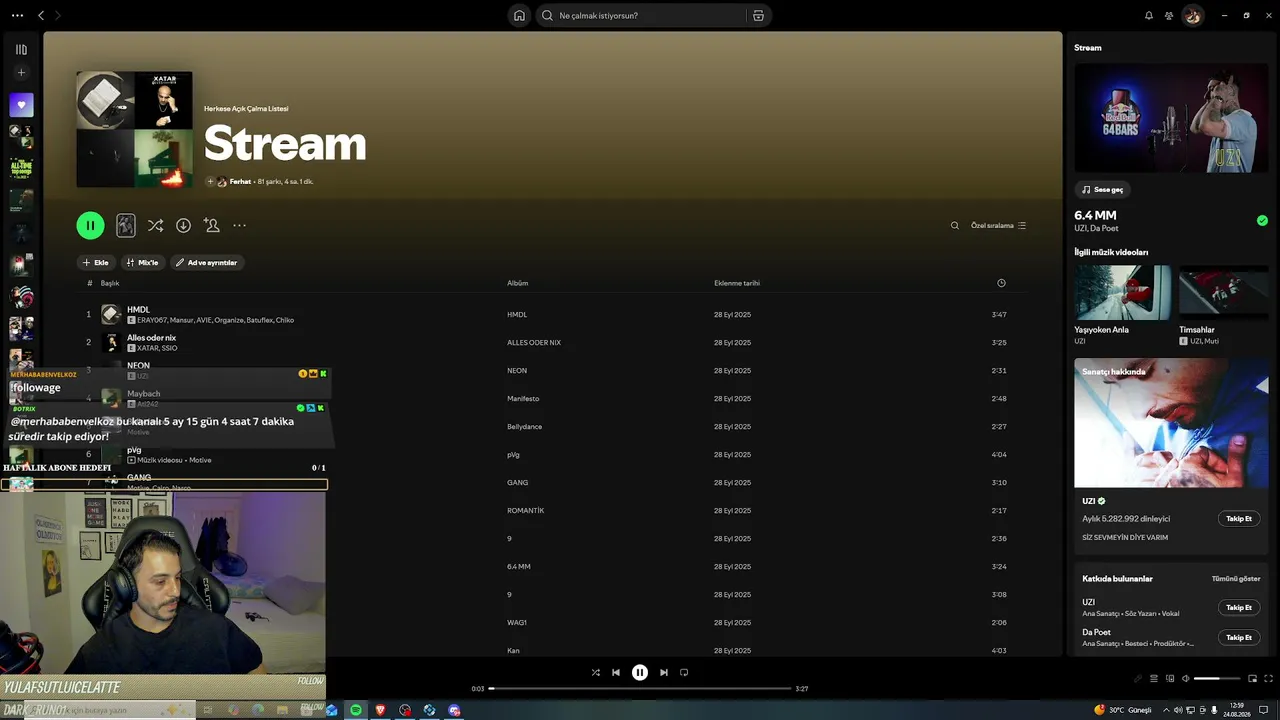Open the notifications bell

[x=1149, y=16]
